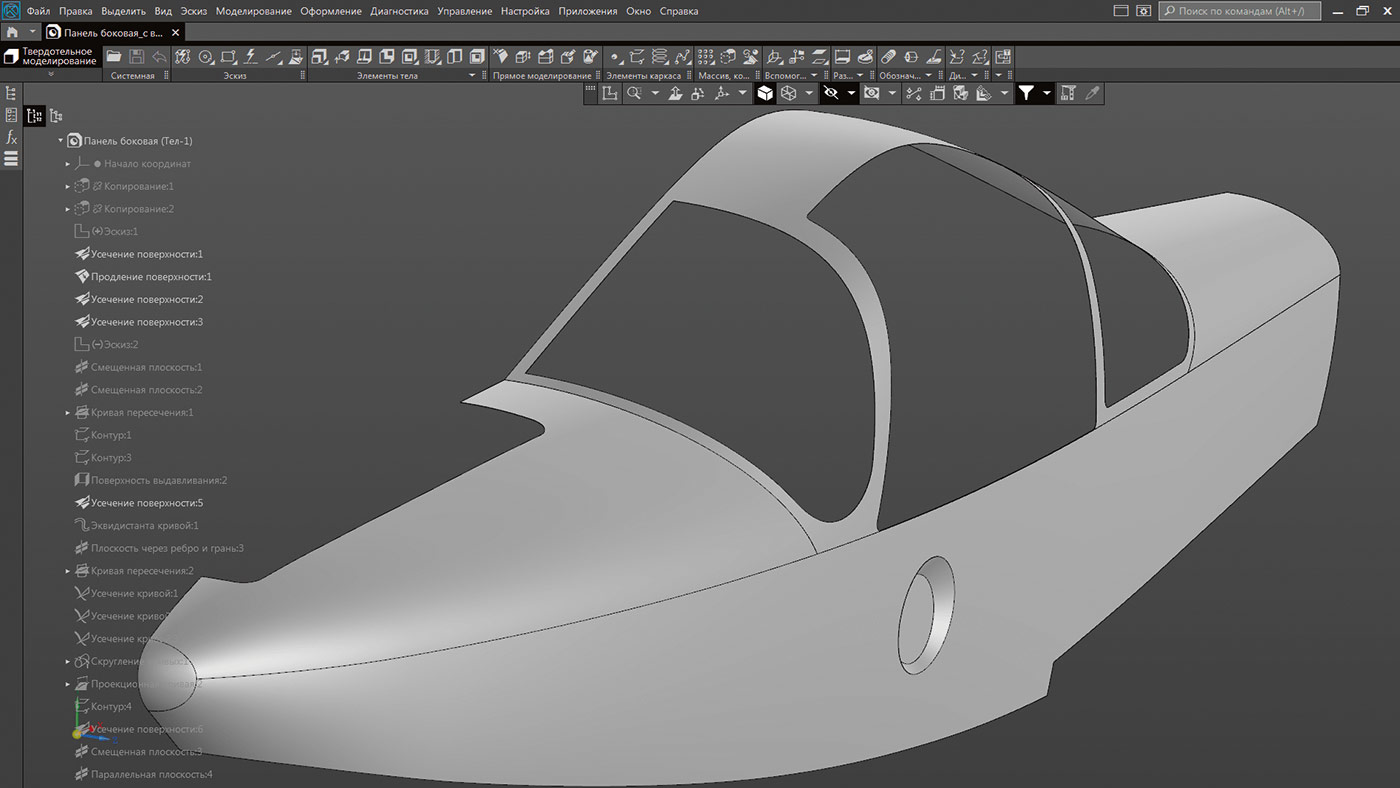Screen dimensions: 1400x788
Task: Select the Circle sketch tool
Action: tap(205, 57)
